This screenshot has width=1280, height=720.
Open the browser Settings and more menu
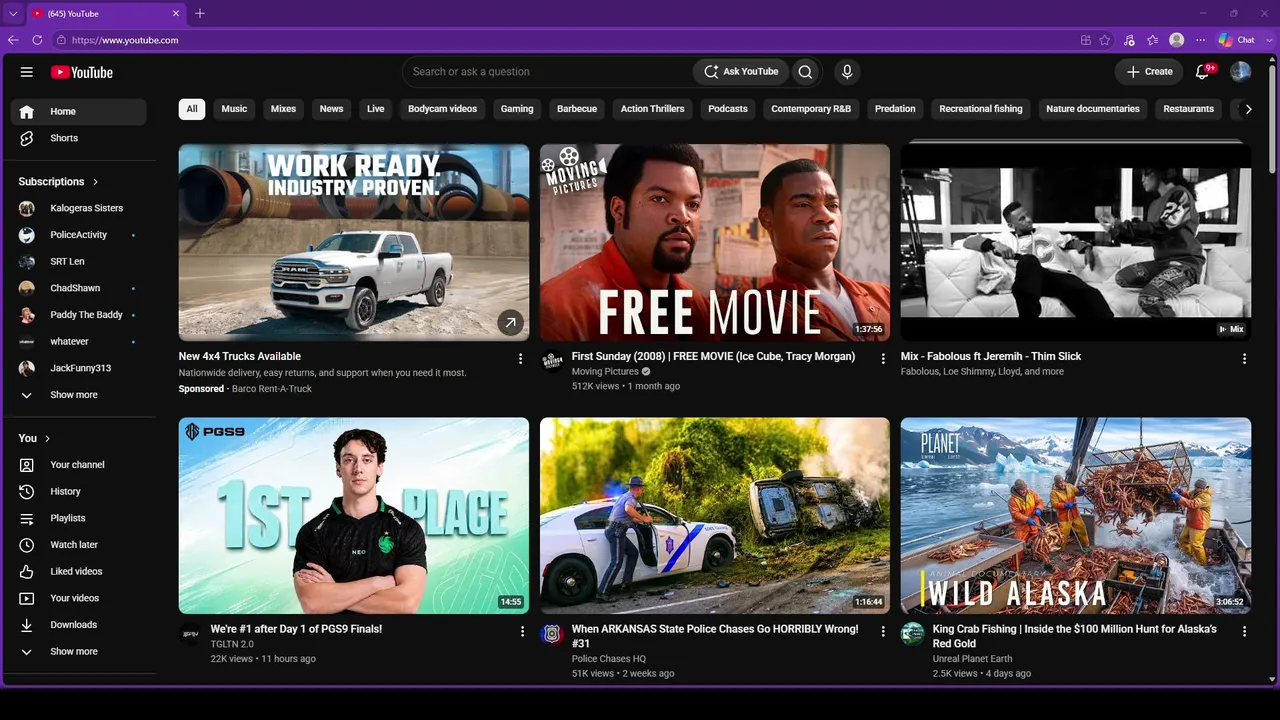coord(1201,40)
